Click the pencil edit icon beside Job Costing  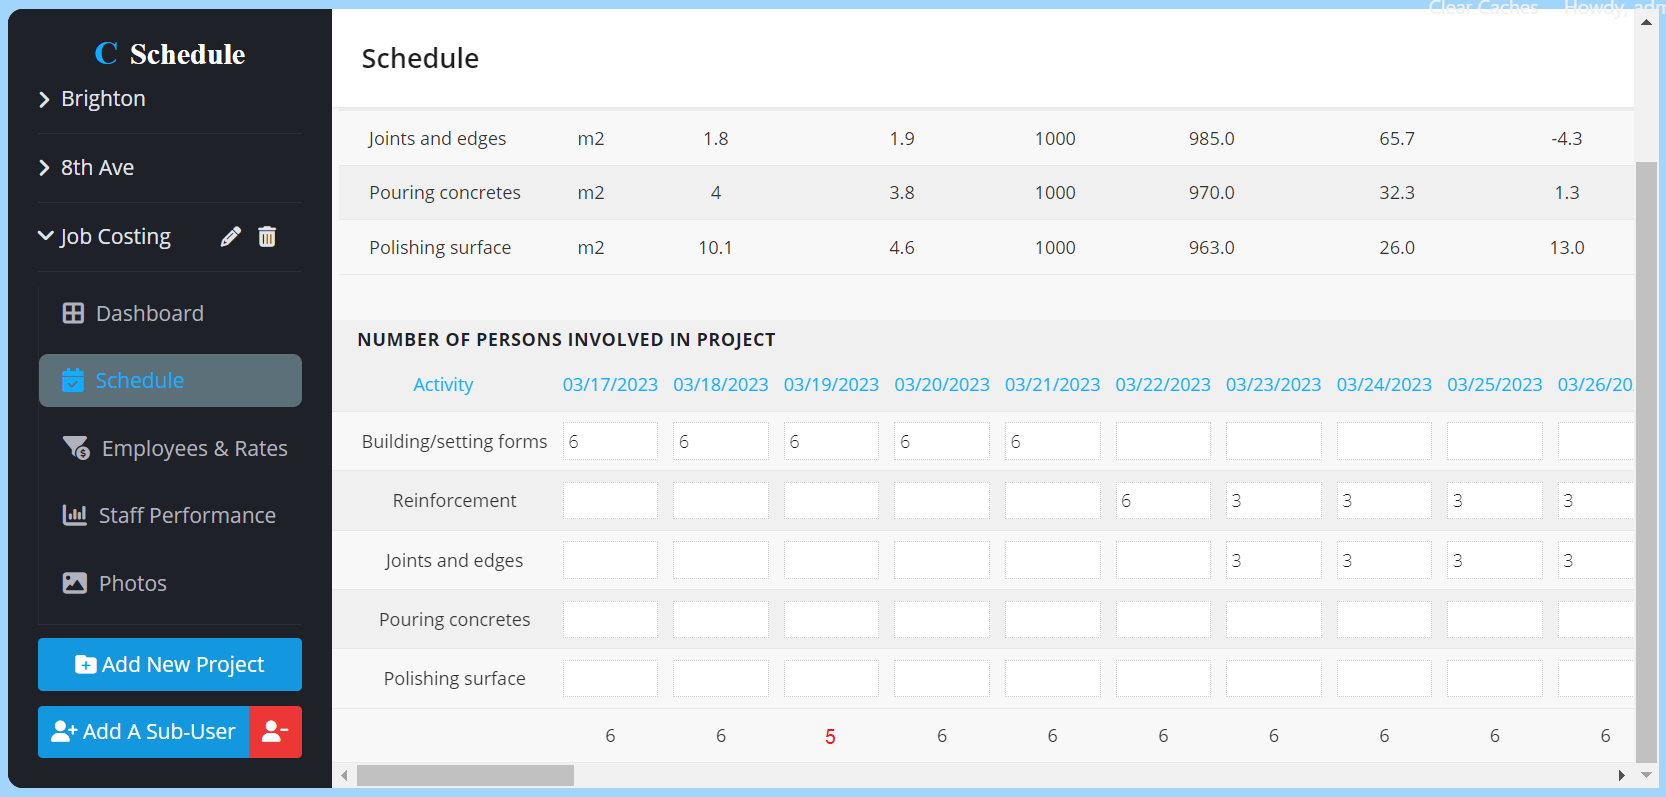tap(231, 237)
